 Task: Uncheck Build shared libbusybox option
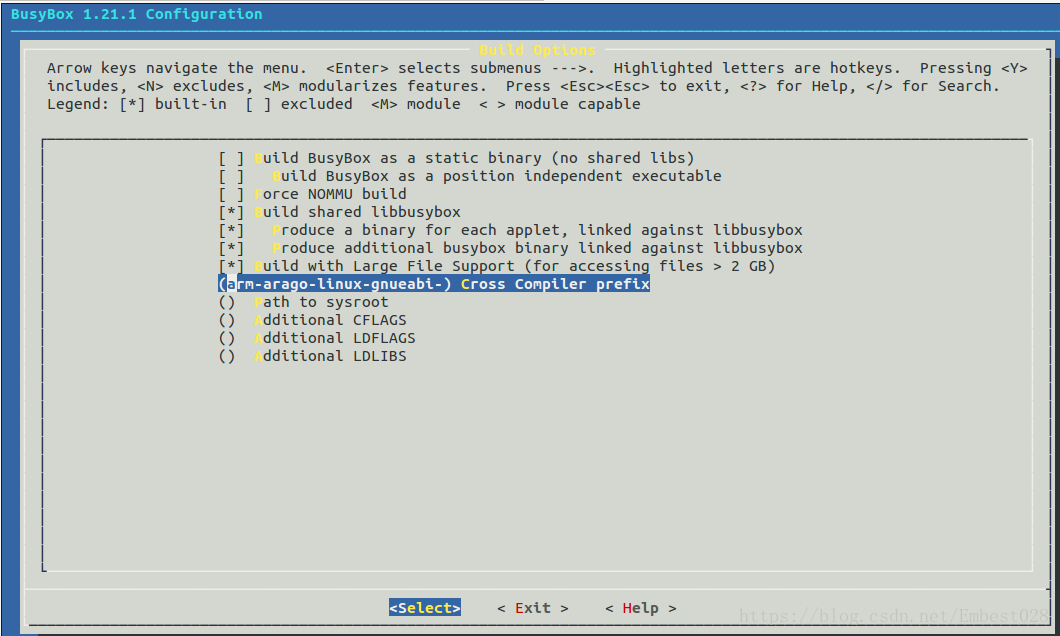click(x=231, y=212)
